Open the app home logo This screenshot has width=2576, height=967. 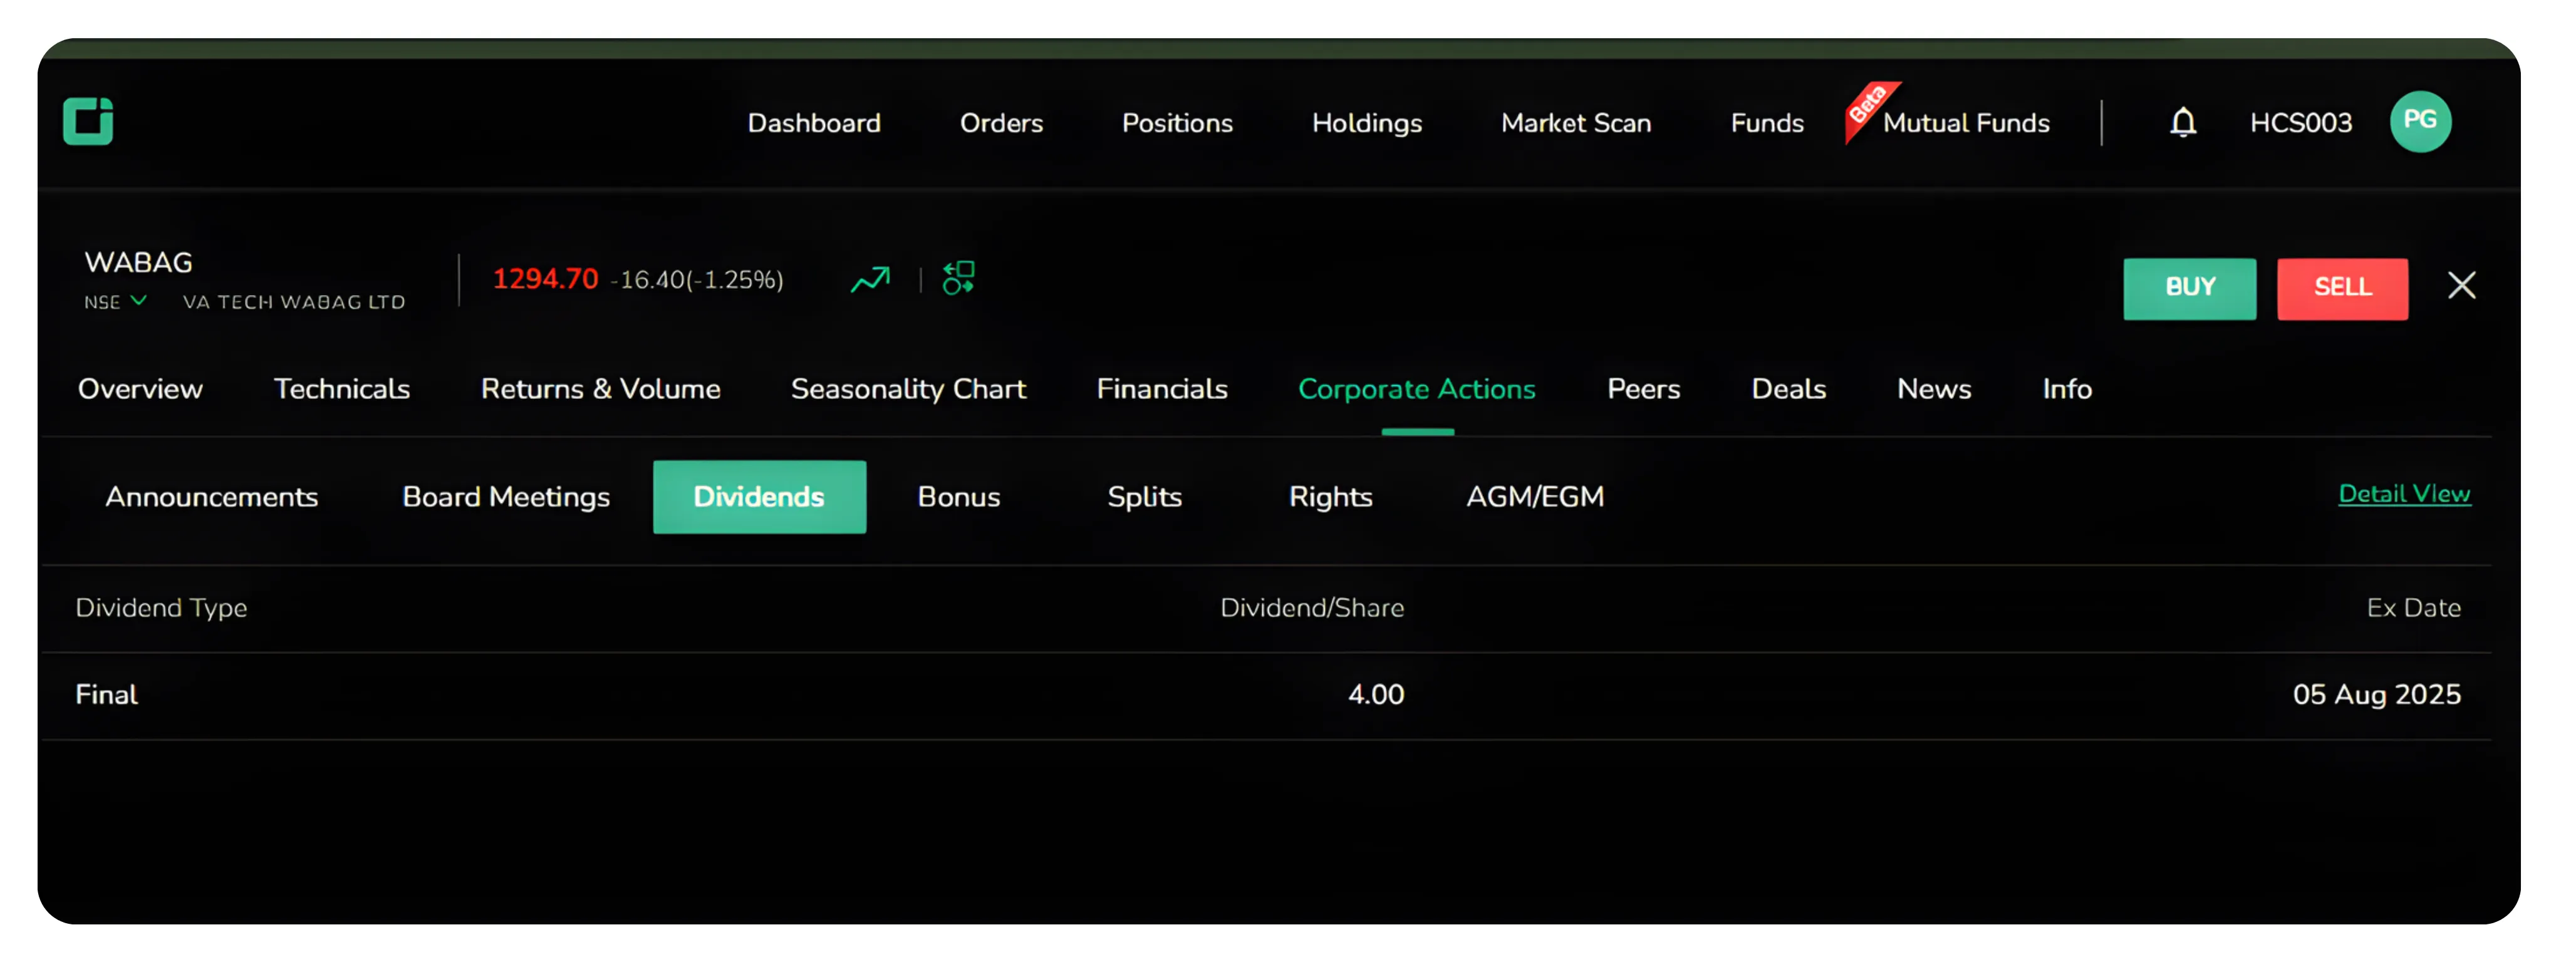[x=88, y=121]
